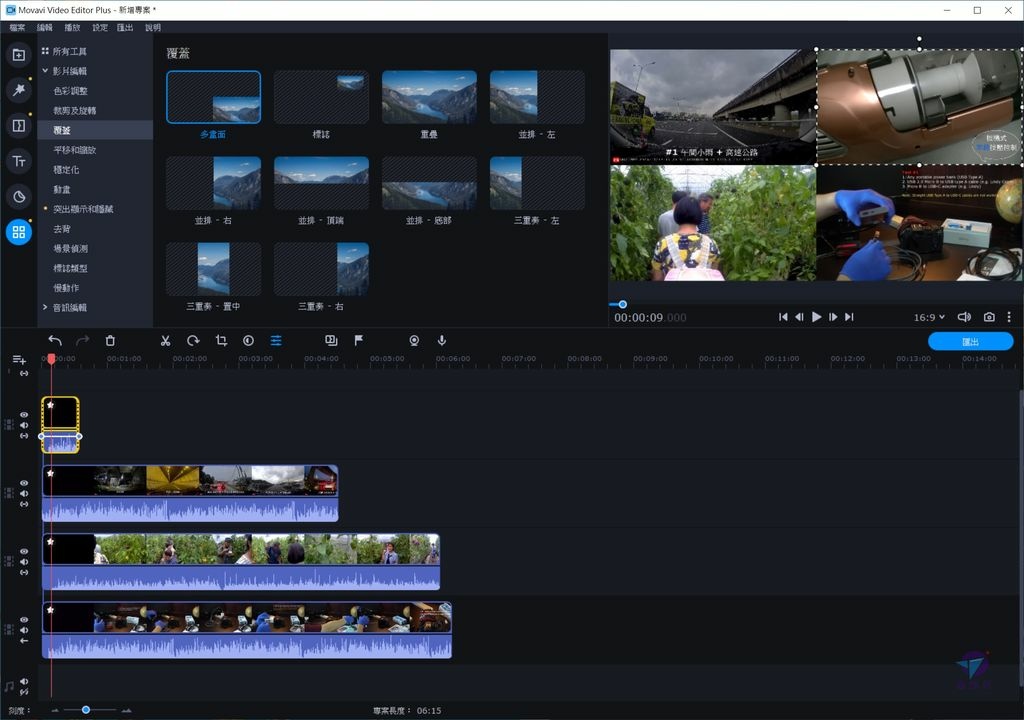Skip to the next clip
The height and width of the screenshot is (720, 1024).
coord(849,317)
